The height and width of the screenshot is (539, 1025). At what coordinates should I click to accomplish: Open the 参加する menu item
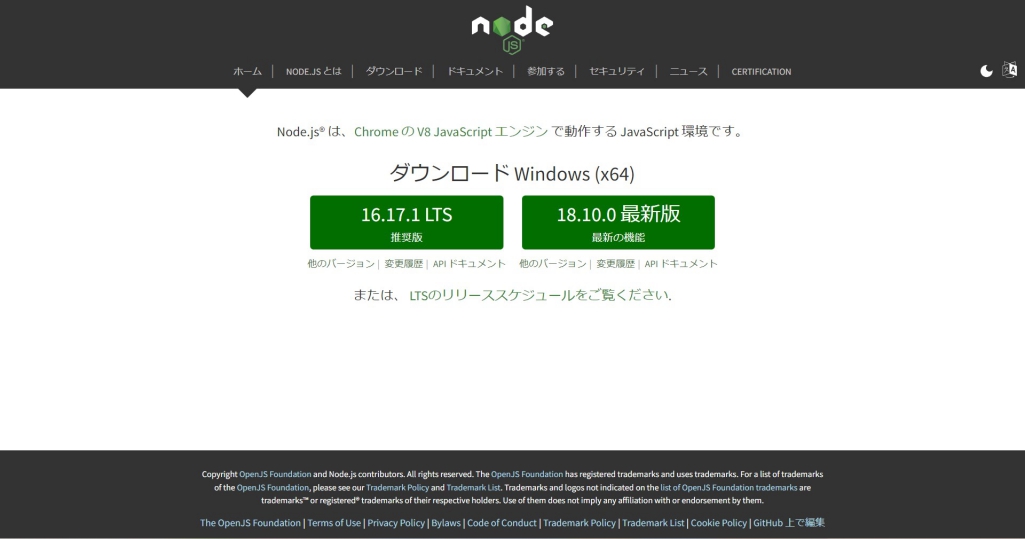(546, 71)
